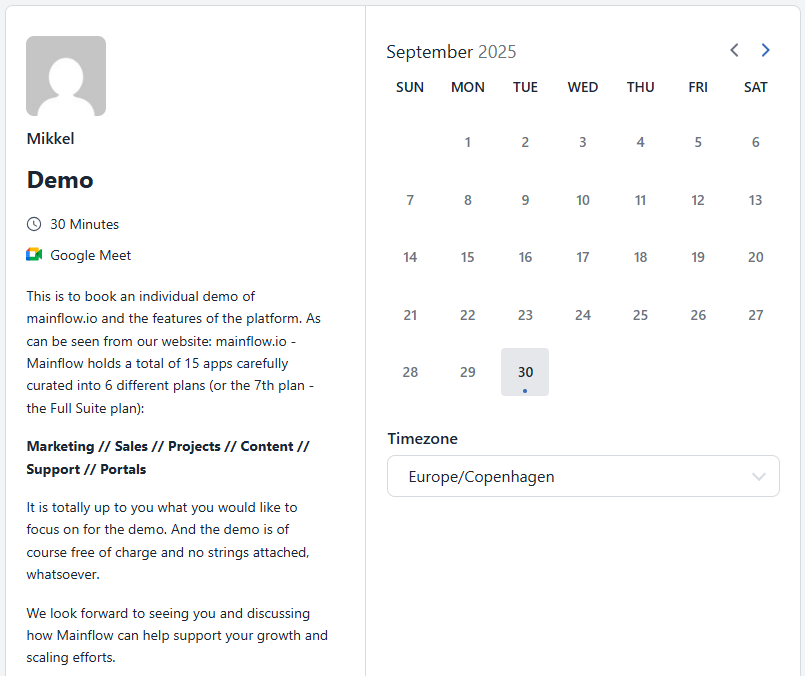Pick September 24 on calendar
Image resolution: width=805 pixels, height=676 pixels.
[x=583, y=315]
